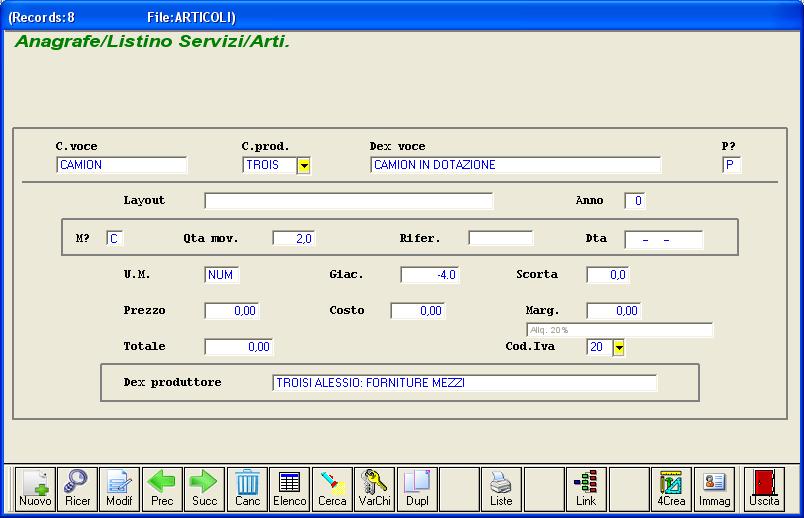Select the Modif edit record icon
804x518 pixels.
click(119, 489)
